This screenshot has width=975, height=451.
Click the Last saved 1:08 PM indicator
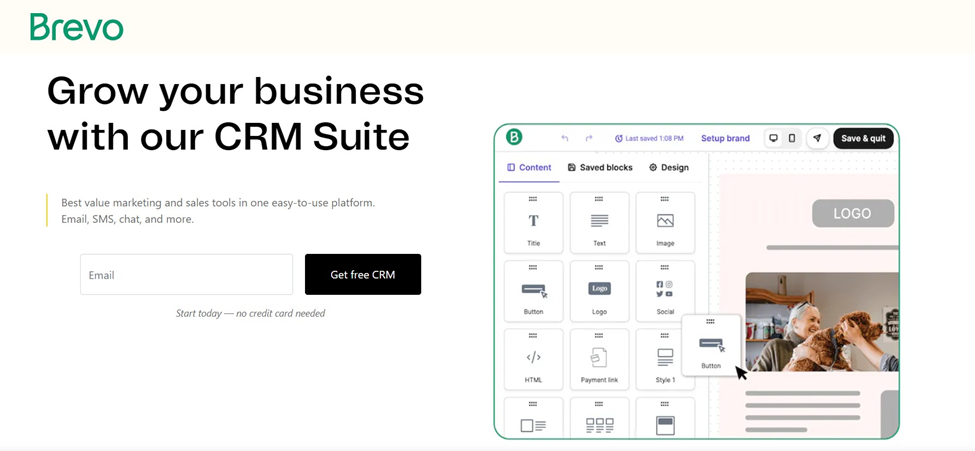pos(649,138)
